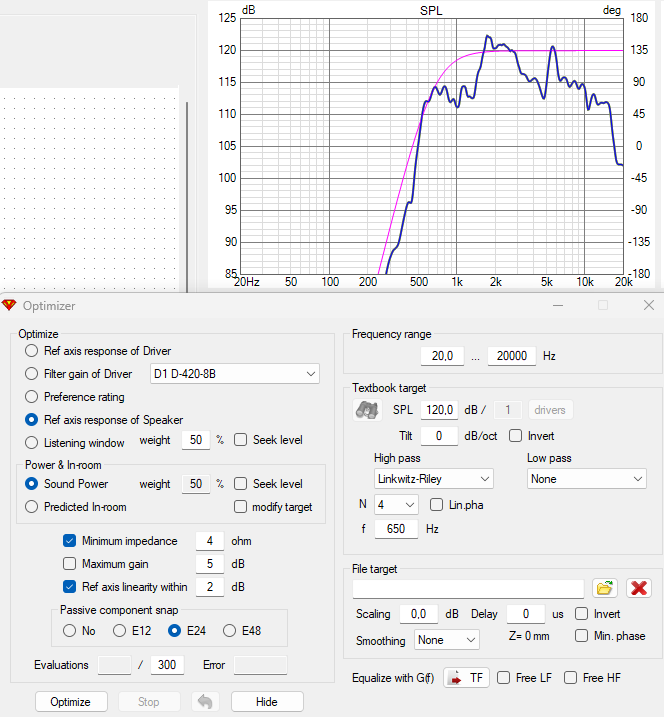Select E24 component snap

click(174, 631)
